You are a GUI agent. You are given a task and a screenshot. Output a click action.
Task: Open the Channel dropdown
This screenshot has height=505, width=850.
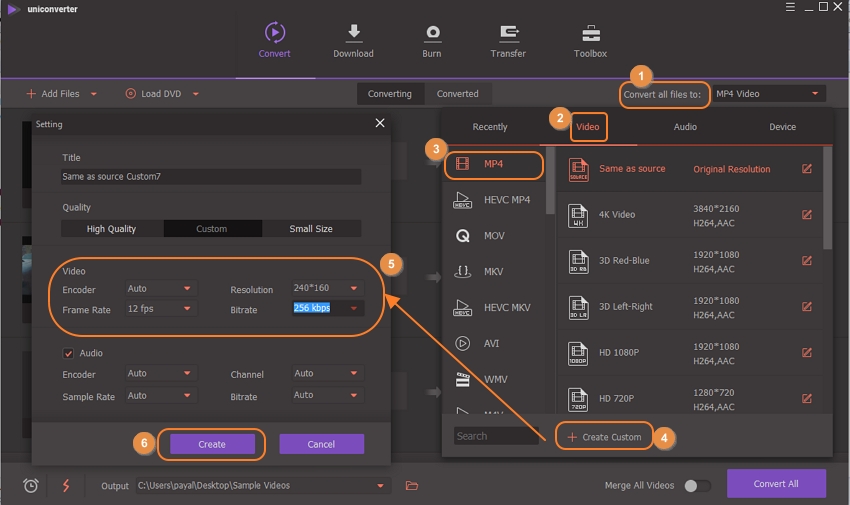(327, 373)
